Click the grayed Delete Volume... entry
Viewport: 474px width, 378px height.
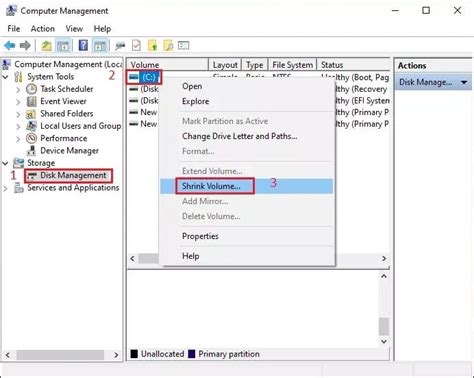point(247,216)
